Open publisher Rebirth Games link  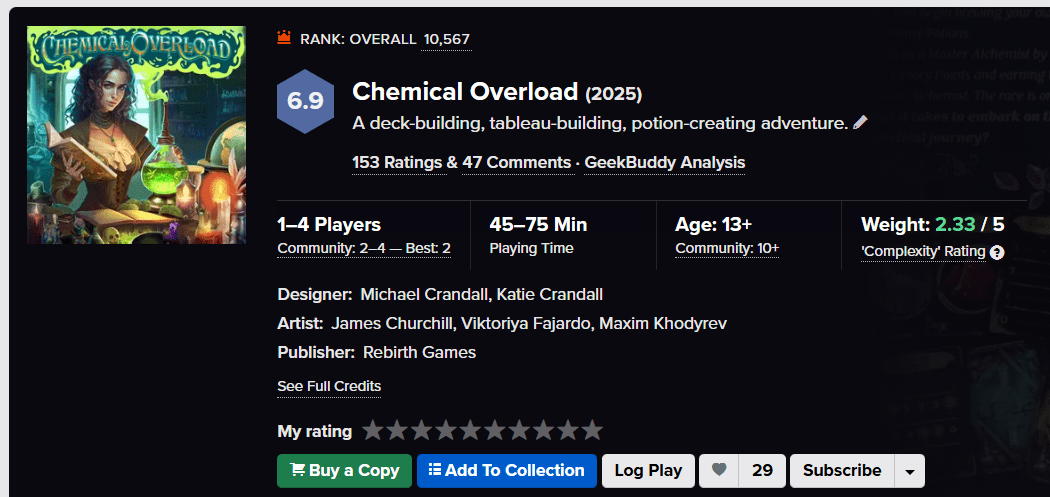point(419,352)
